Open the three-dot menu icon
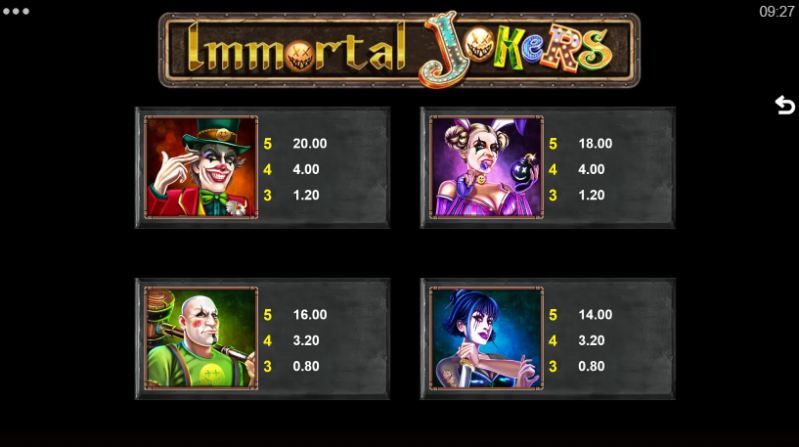The image size is (799, 447). 16,11
